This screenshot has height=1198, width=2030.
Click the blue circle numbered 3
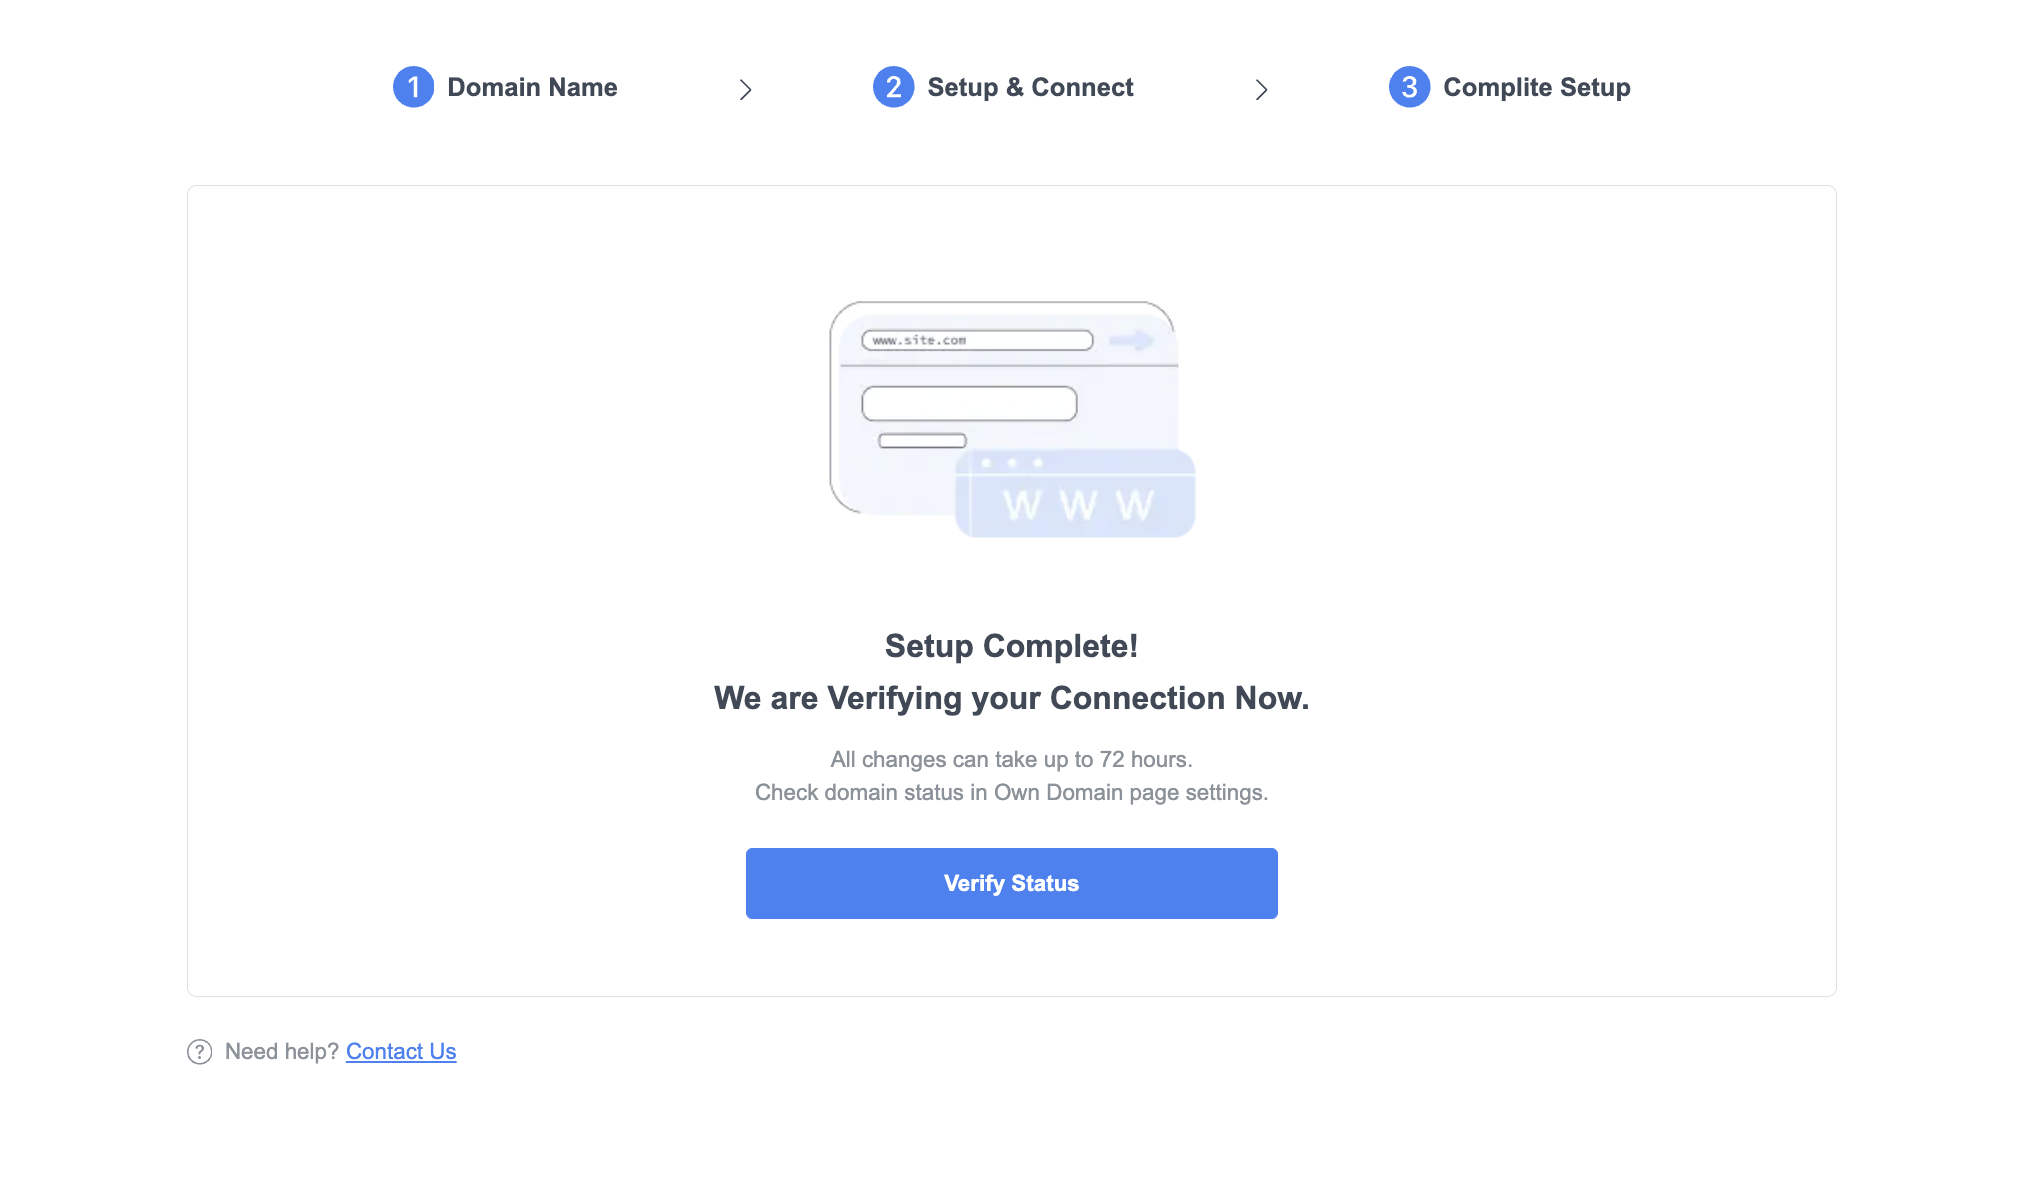tap(1409, 87)
